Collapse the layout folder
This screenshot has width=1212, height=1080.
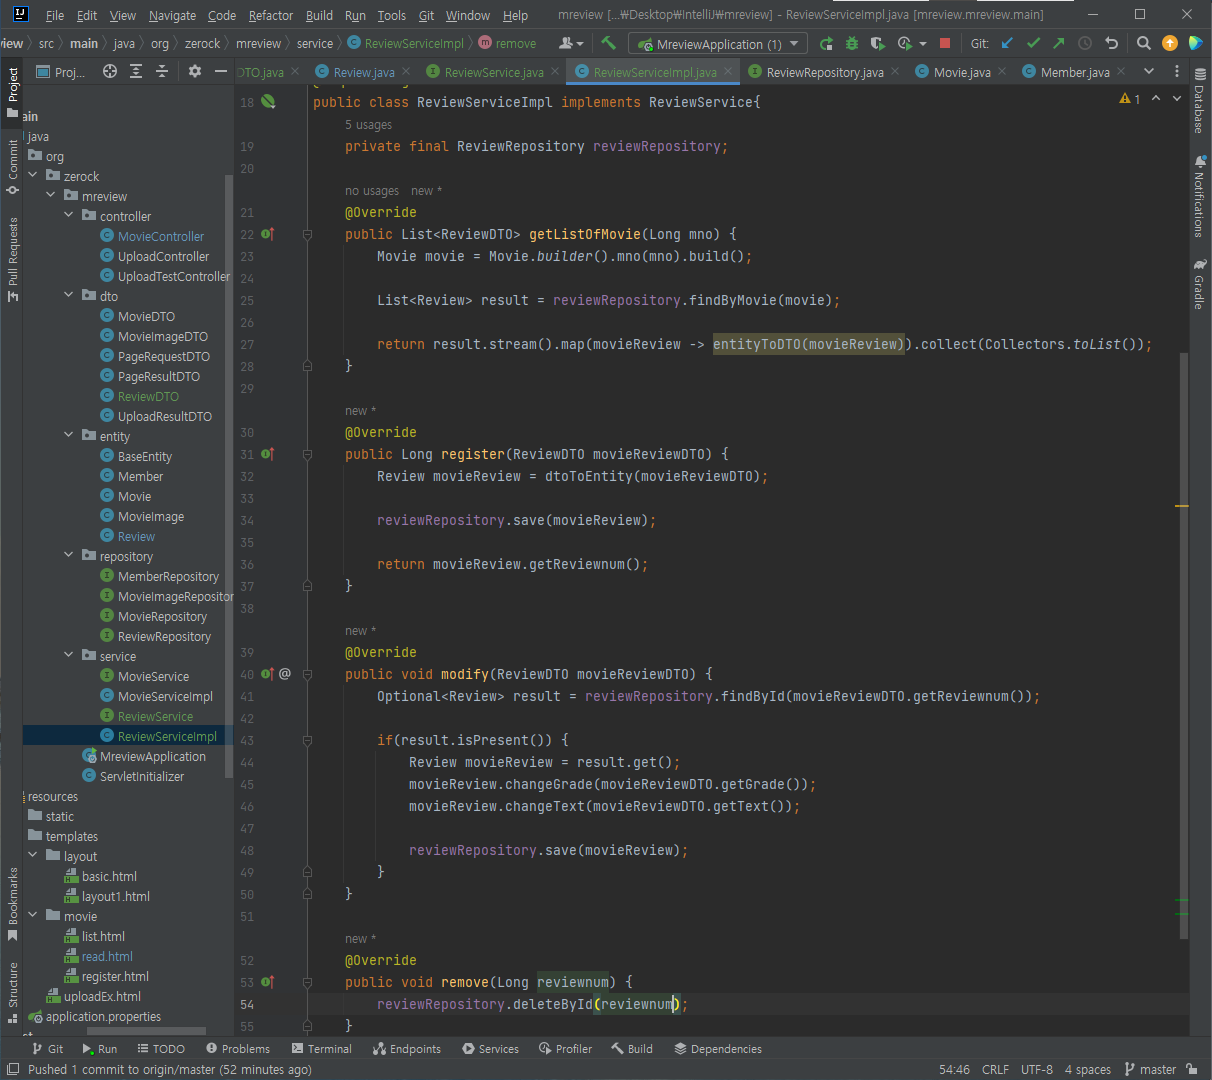pyautogui.click(x=33, y=856)
